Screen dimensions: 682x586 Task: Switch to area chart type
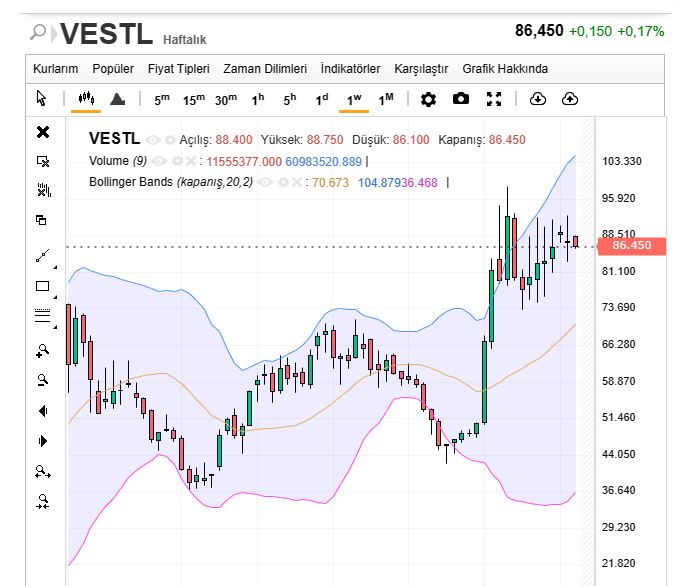[117, 99]
